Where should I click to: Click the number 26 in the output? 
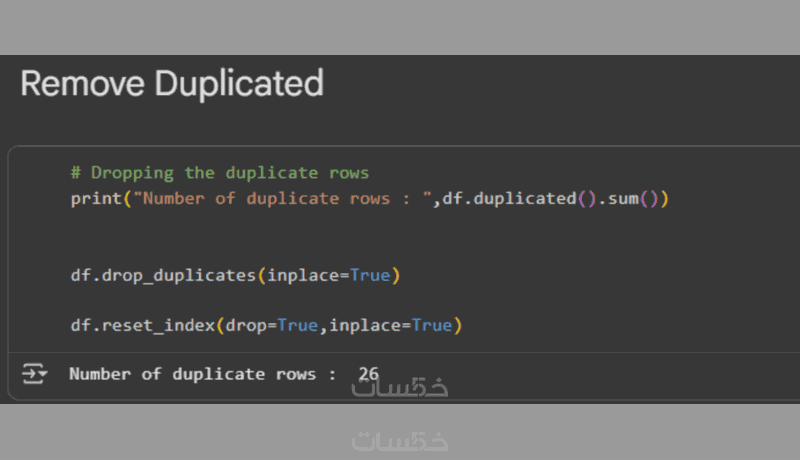pos(368,374)
